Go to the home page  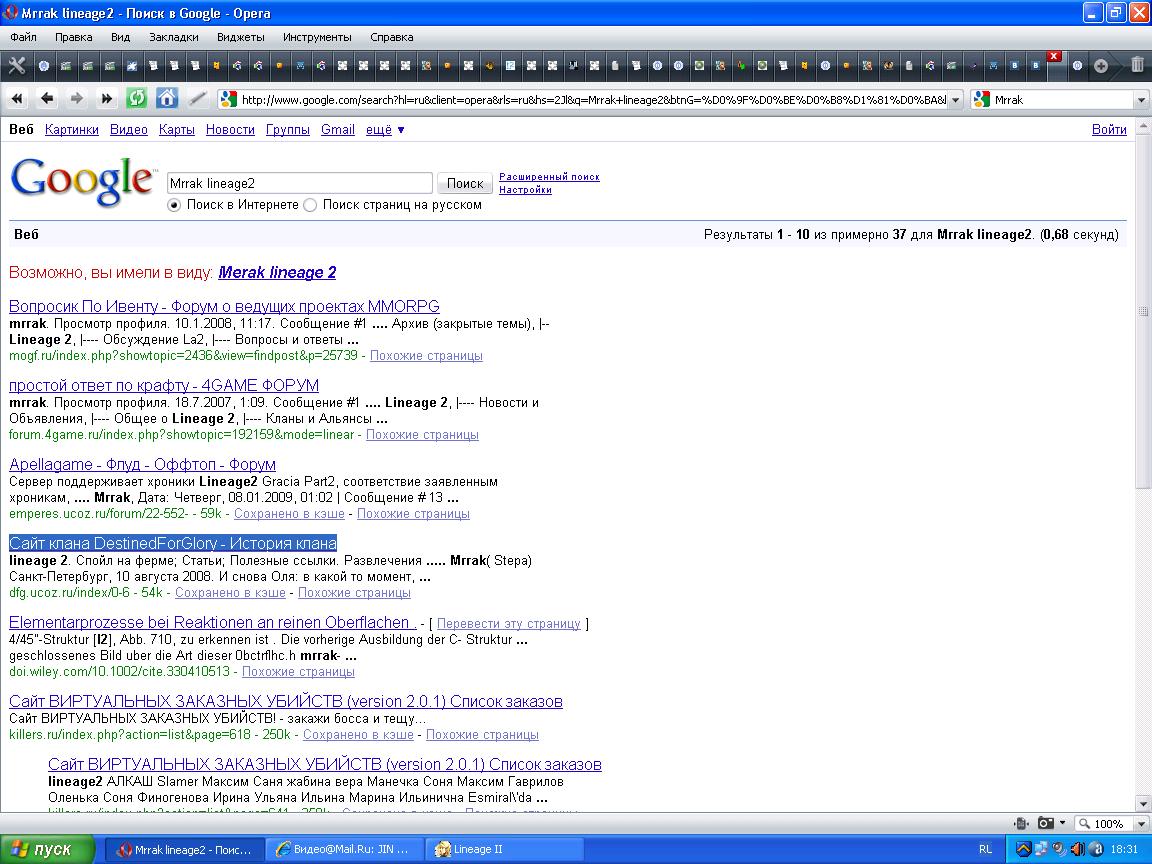coord(167,98)
